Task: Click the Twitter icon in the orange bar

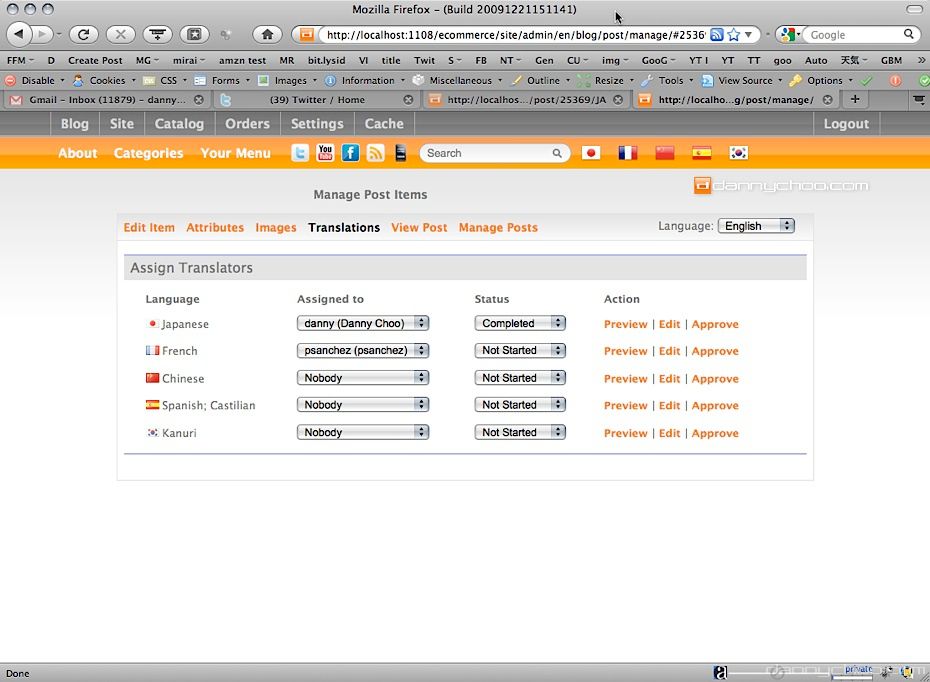Action: coord(300,153)
